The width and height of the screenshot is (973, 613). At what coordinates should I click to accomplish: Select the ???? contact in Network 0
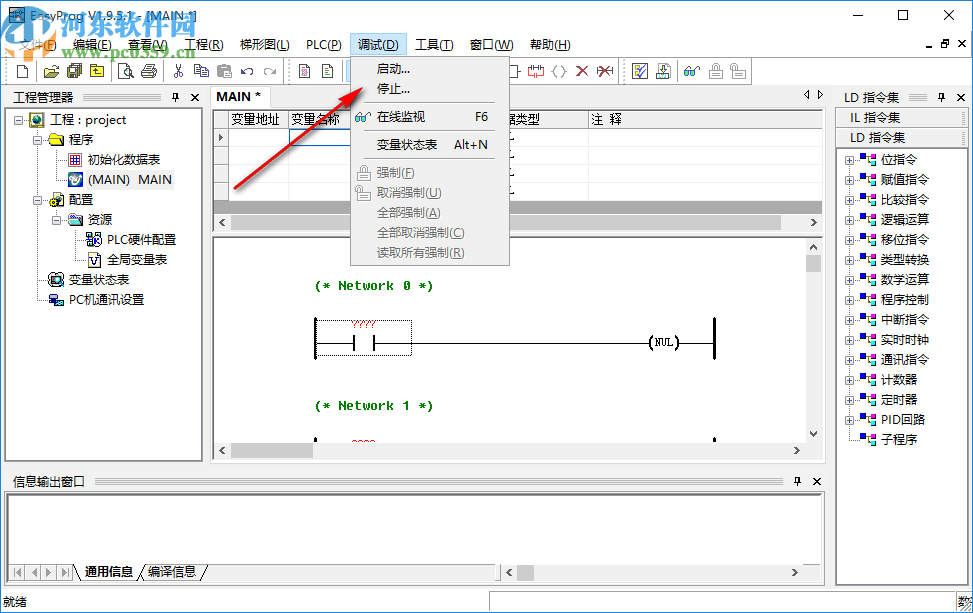(x=364, y=338)
